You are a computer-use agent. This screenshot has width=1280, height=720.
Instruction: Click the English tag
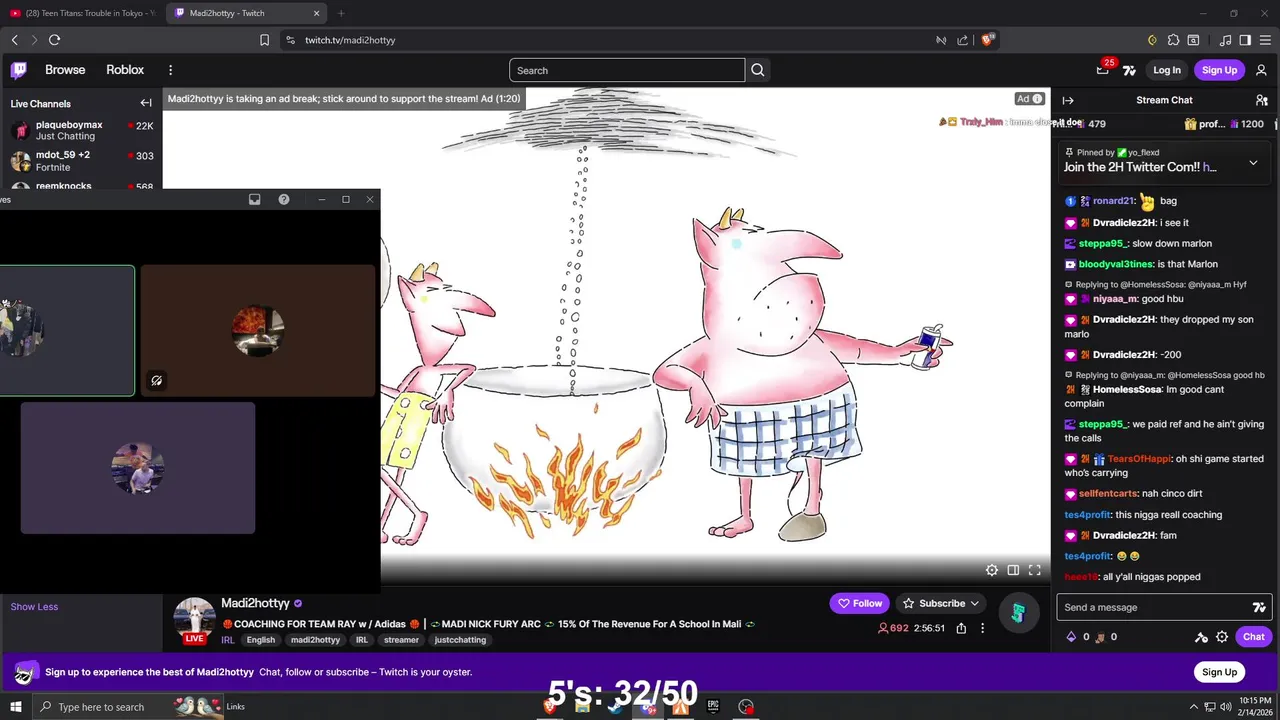tap(261, 640)
